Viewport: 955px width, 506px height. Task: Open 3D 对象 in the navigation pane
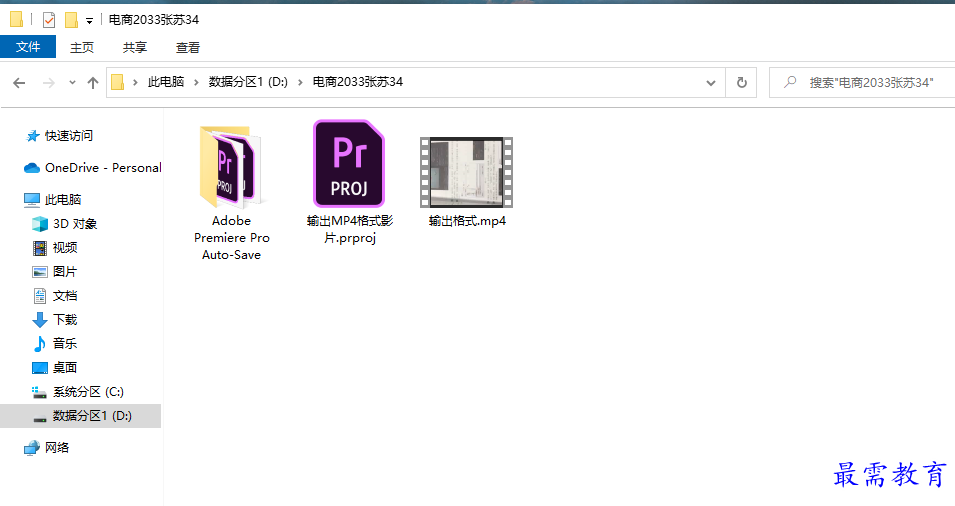click(74, 223)
